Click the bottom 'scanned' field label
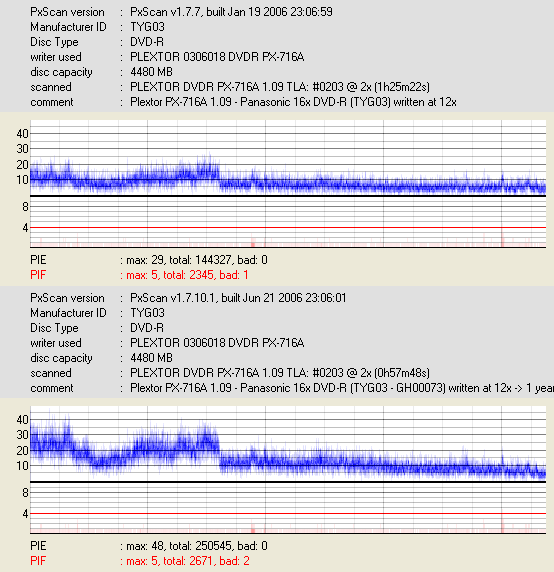The width and height of the screenshot is (554, 572). click(x=51, y=373)
